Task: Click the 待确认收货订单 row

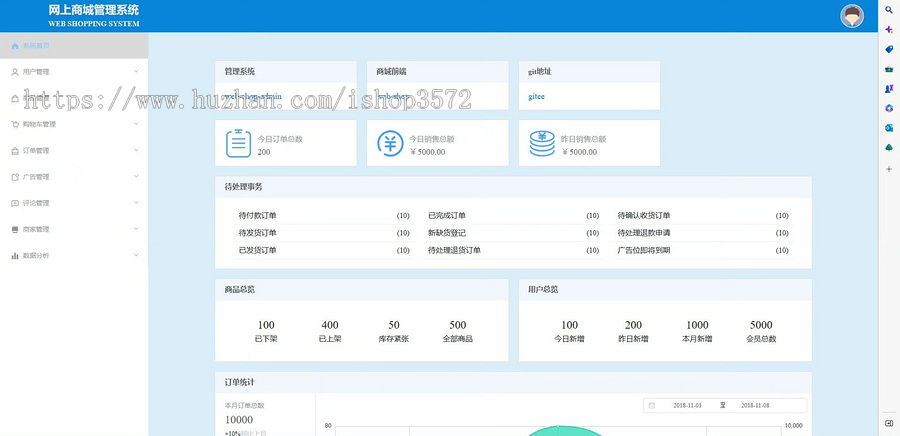Action: [703, 216]
